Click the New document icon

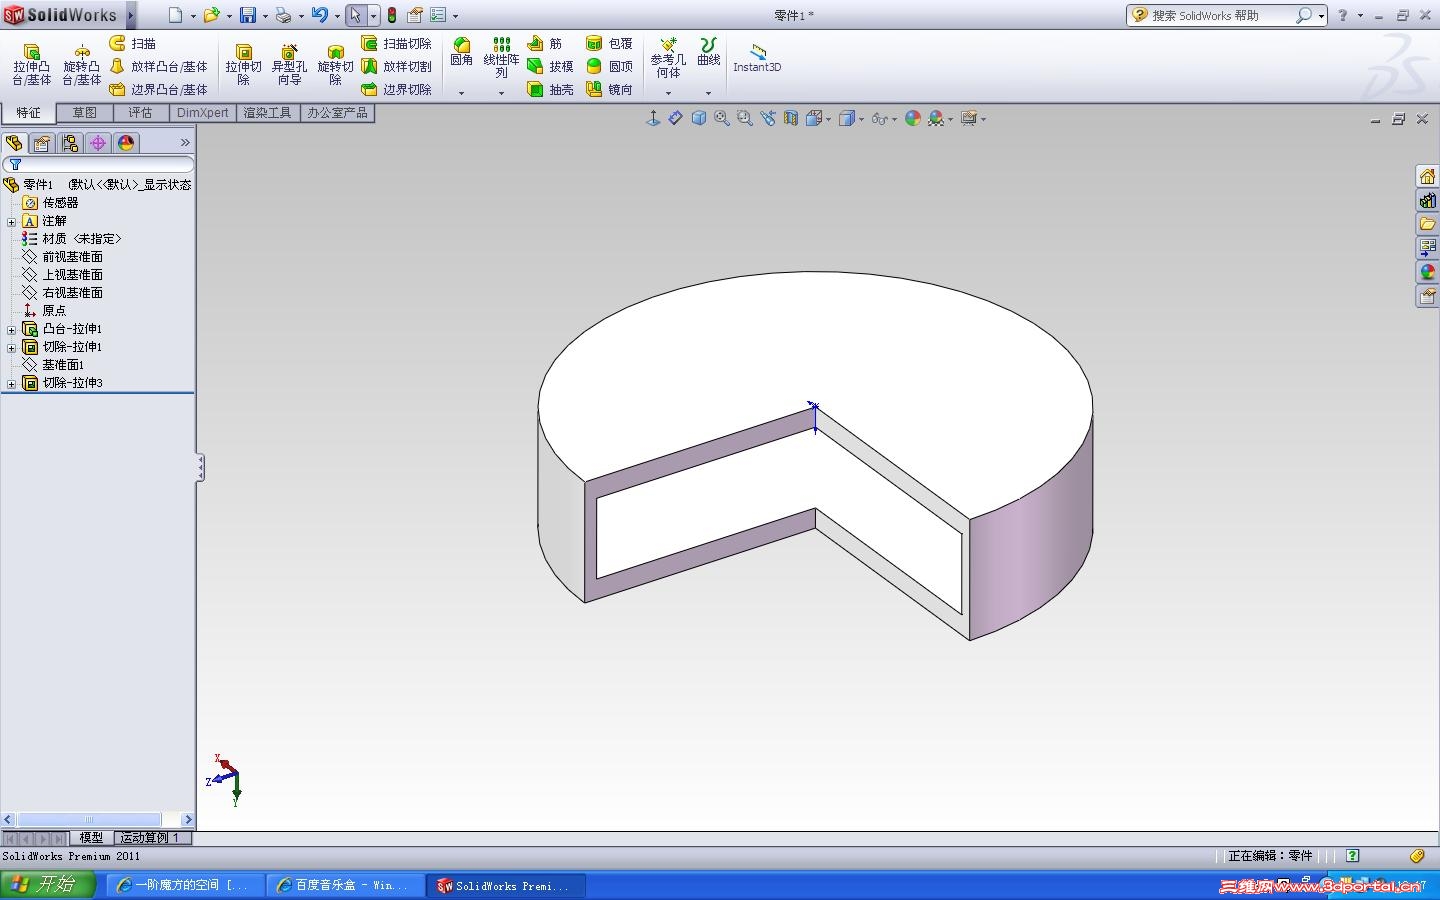coord(176,15)
